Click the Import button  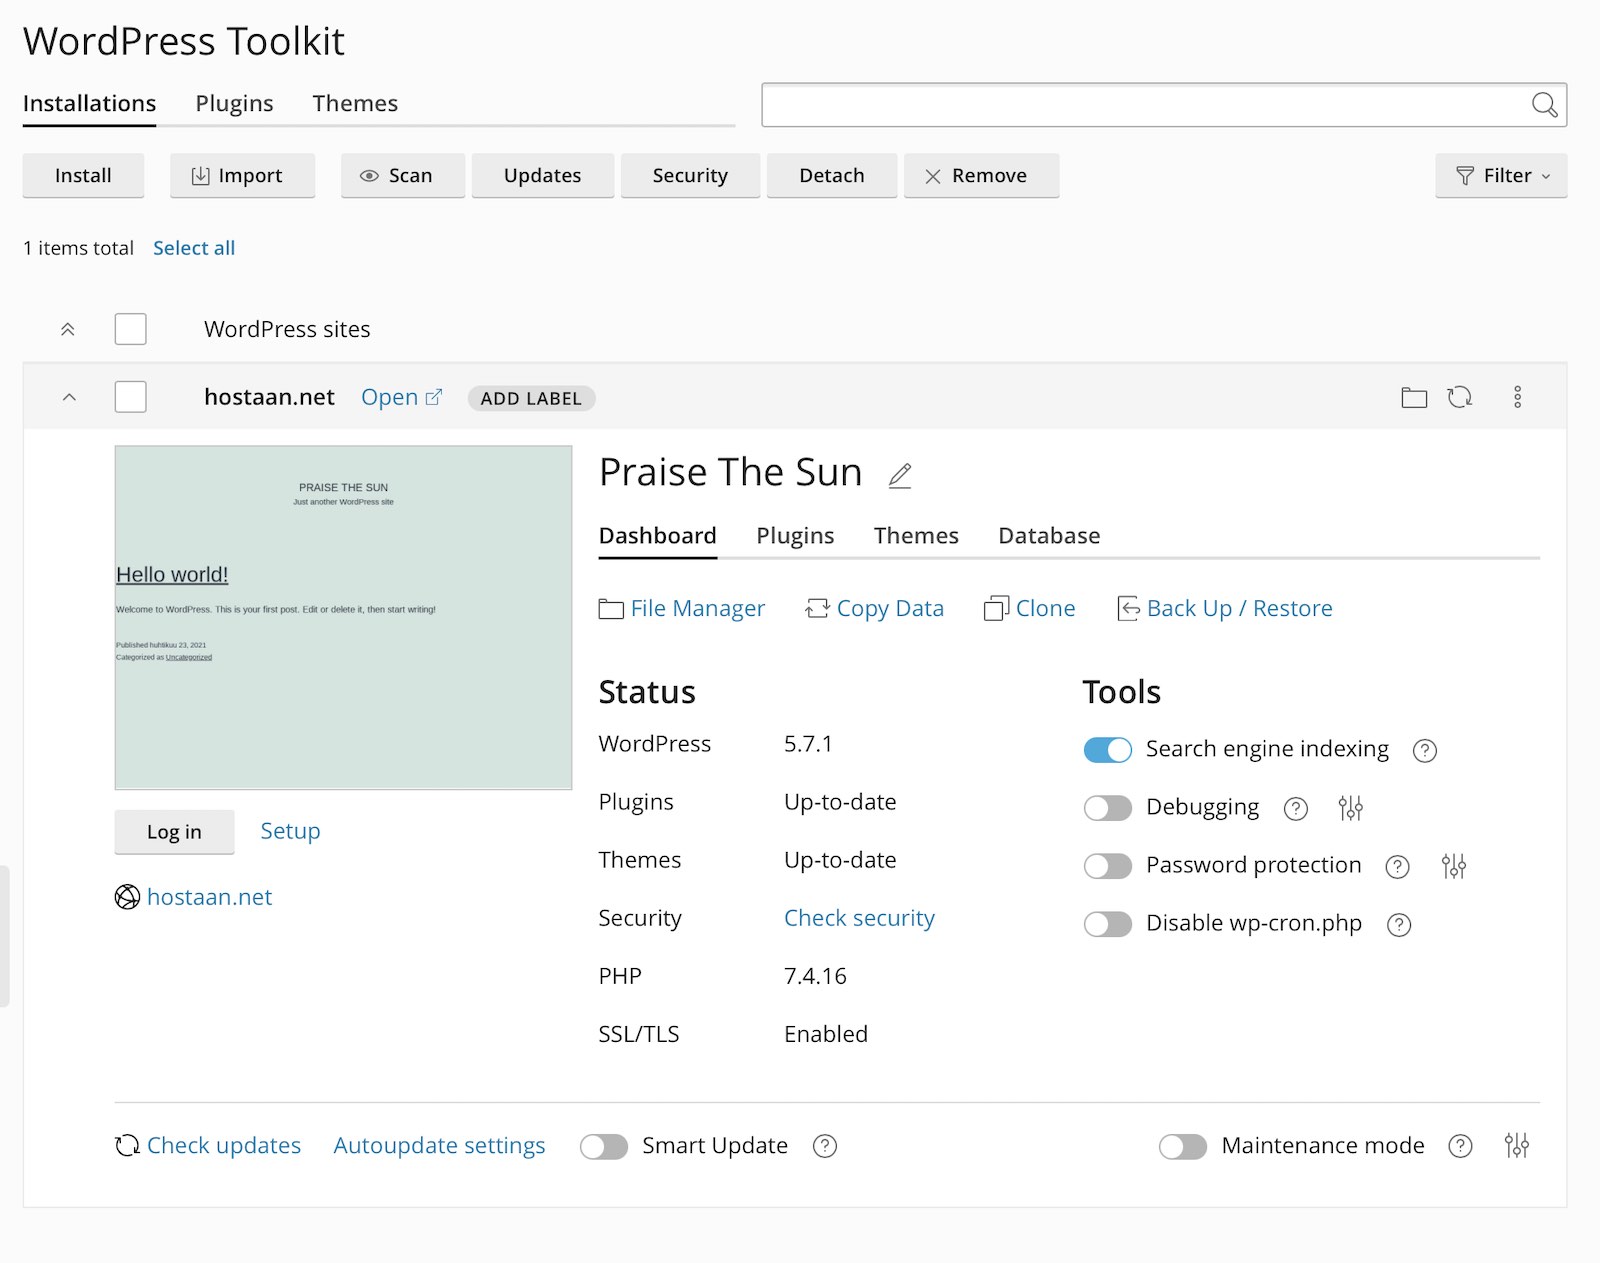click(242, 176)
